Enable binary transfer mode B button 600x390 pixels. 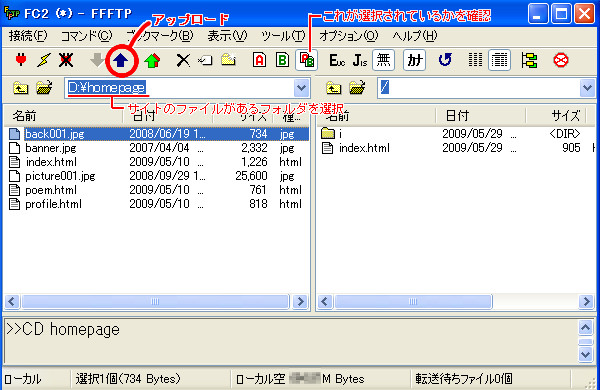pos(282,60)
